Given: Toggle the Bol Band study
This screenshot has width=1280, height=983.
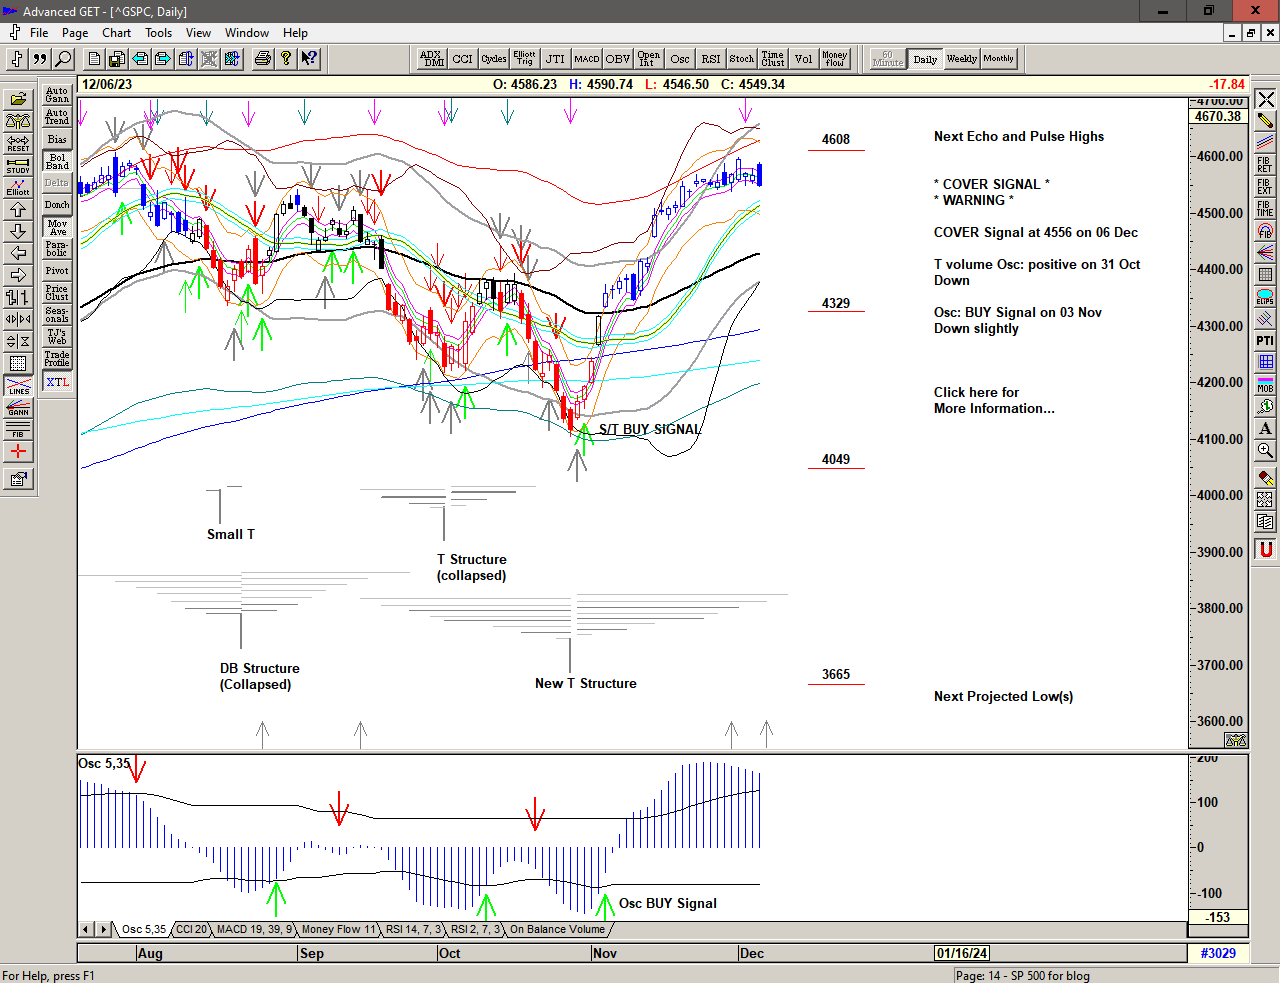Looking at the screenshot, I should tap(57, 162).
